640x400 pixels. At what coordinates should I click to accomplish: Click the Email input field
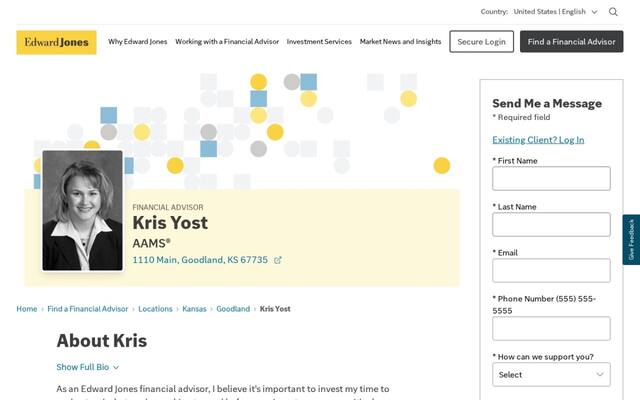coord(551,271)
